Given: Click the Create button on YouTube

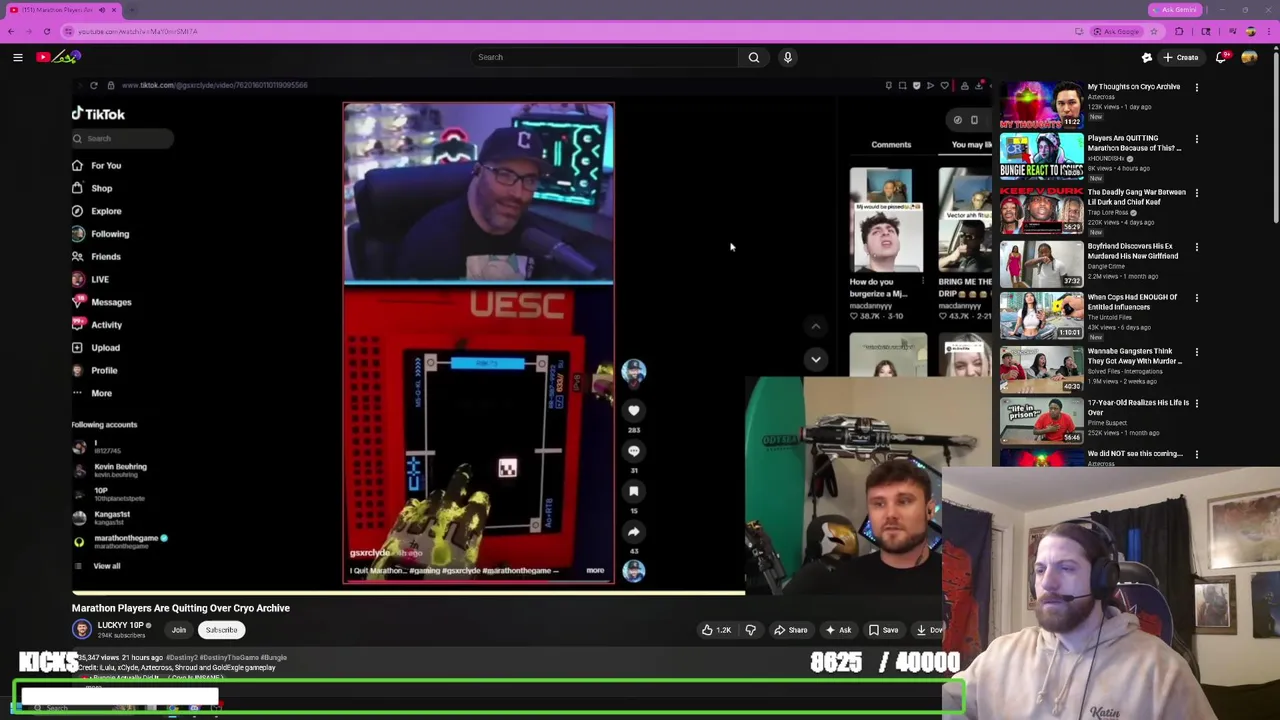Looking at the screenshot, I should [x=1180, y=57].
